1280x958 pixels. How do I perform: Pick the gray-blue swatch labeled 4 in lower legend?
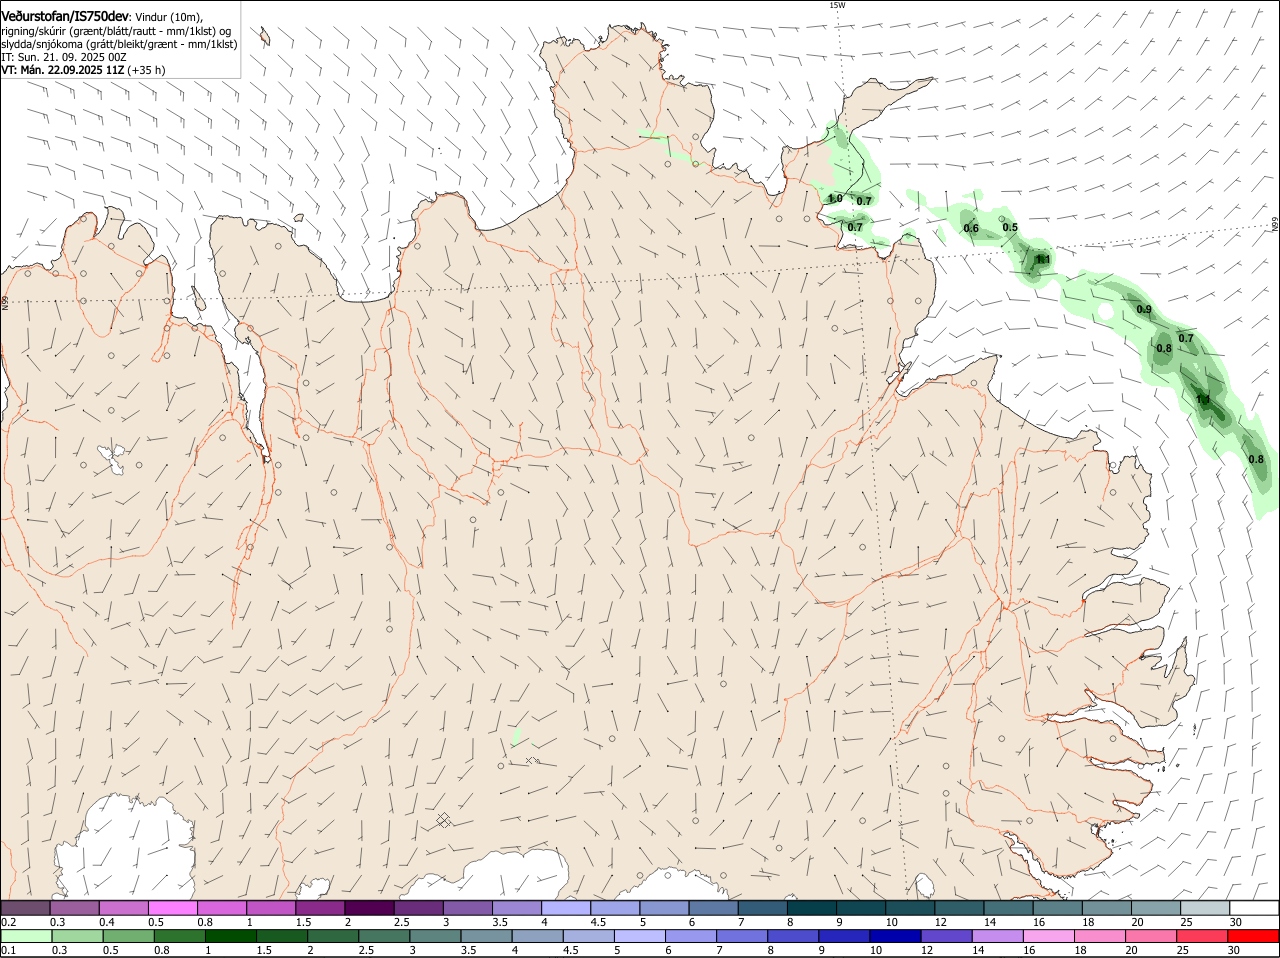537,936
